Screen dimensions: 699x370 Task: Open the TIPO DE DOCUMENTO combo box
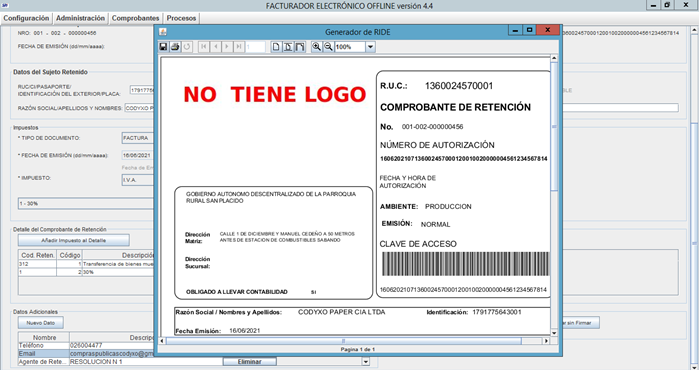pyautogui.click(x=138, y=138)
